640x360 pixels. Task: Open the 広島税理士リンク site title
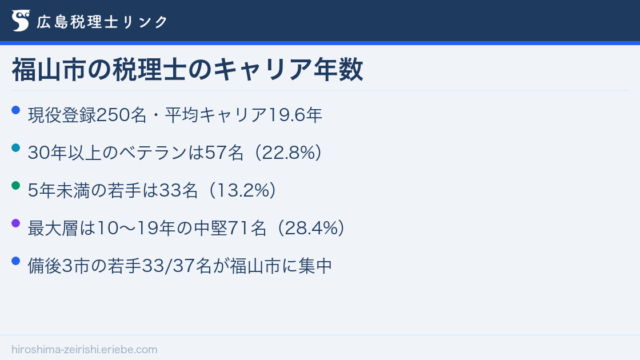click(102, 22)
